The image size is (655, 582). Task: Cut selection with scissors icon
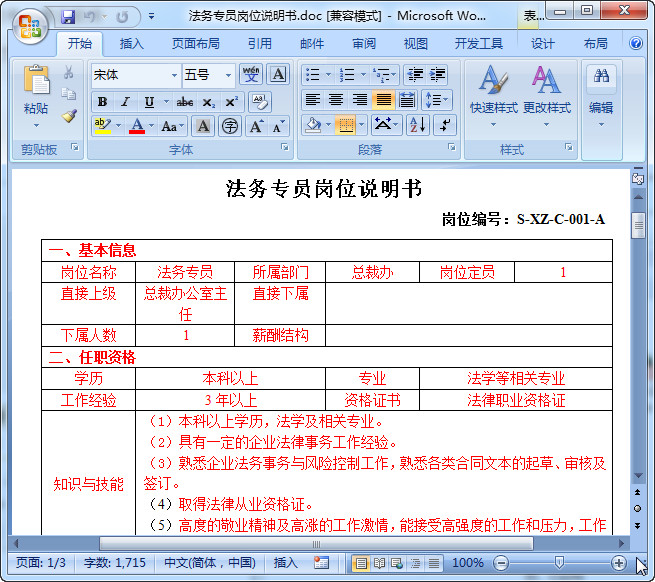(69, 72)
